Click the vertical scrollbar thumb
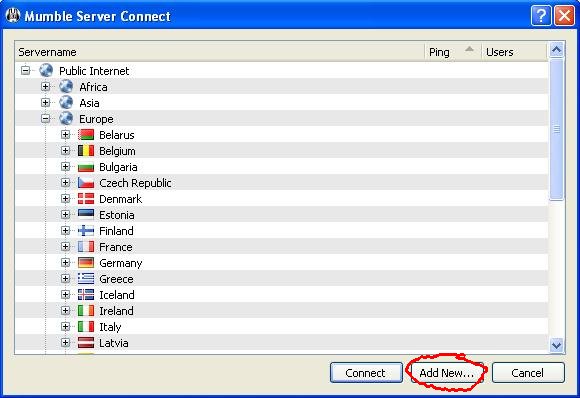This screenshot has width=580, height=398. [x=556, y=129]
